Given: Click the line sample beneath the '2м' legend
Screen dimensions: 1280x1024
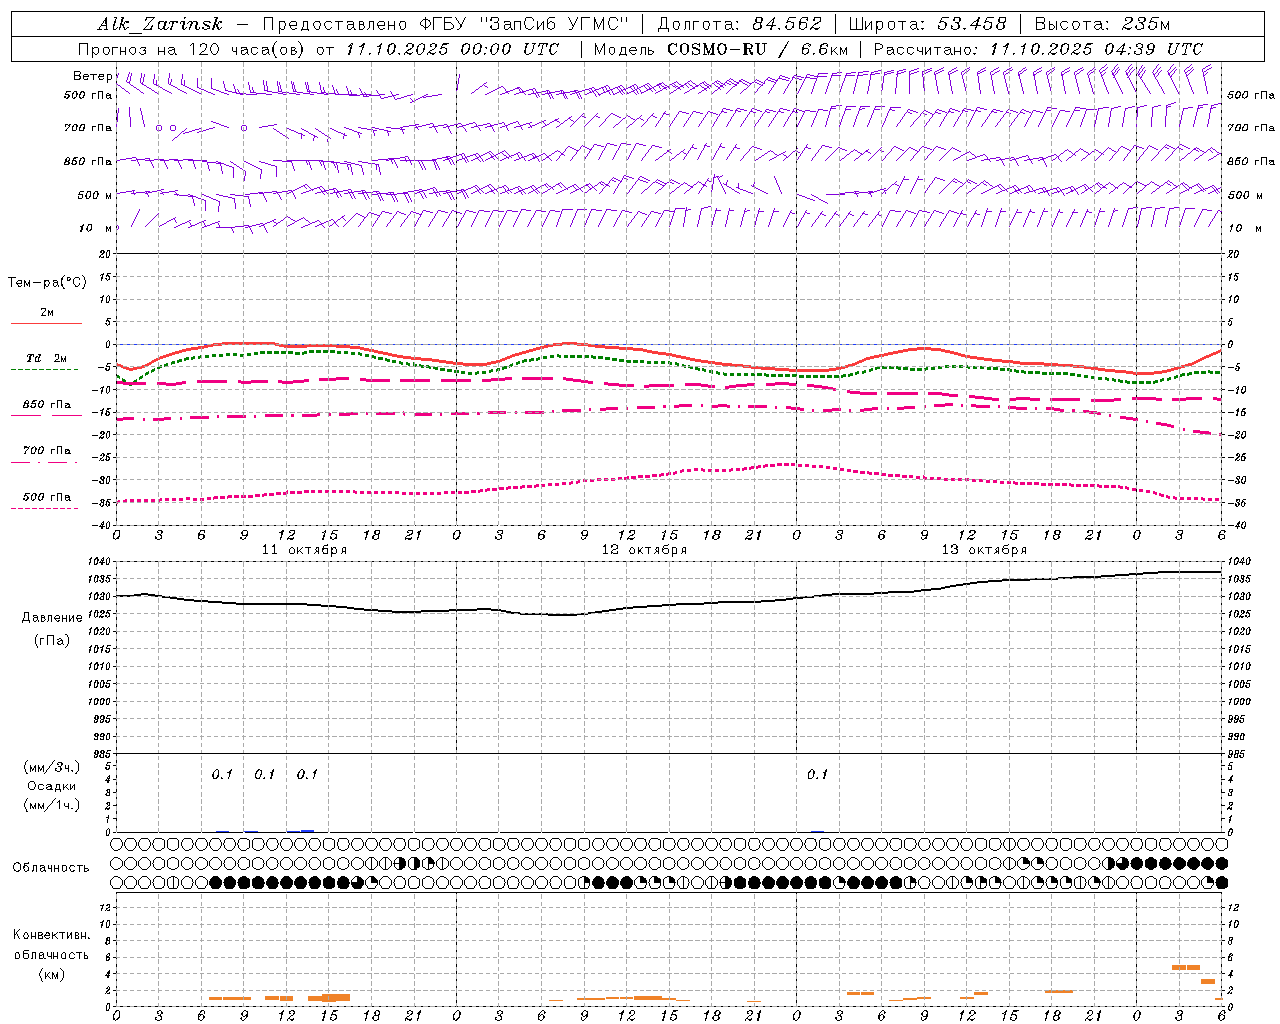Looking at the screenshot, I should 45,324.
